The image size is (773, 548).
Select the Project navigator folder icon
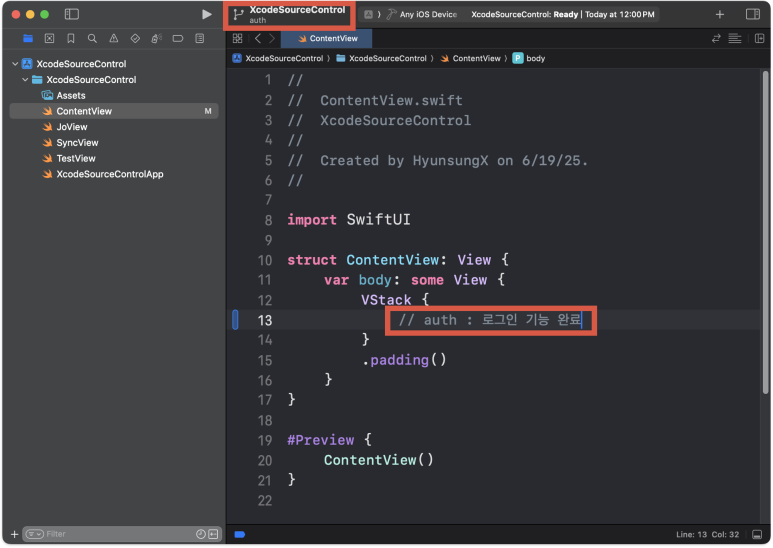28,38
